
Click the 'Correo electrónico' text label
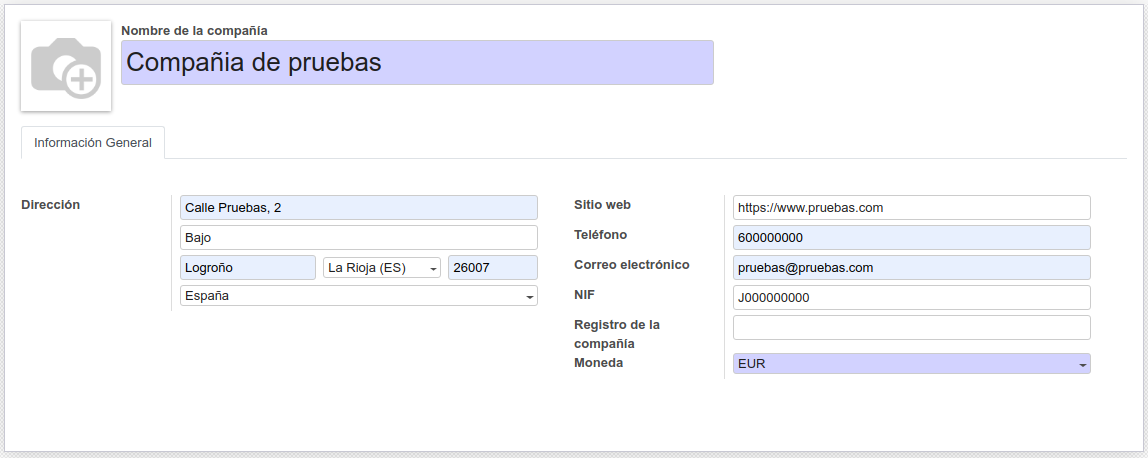click(632, 265)
